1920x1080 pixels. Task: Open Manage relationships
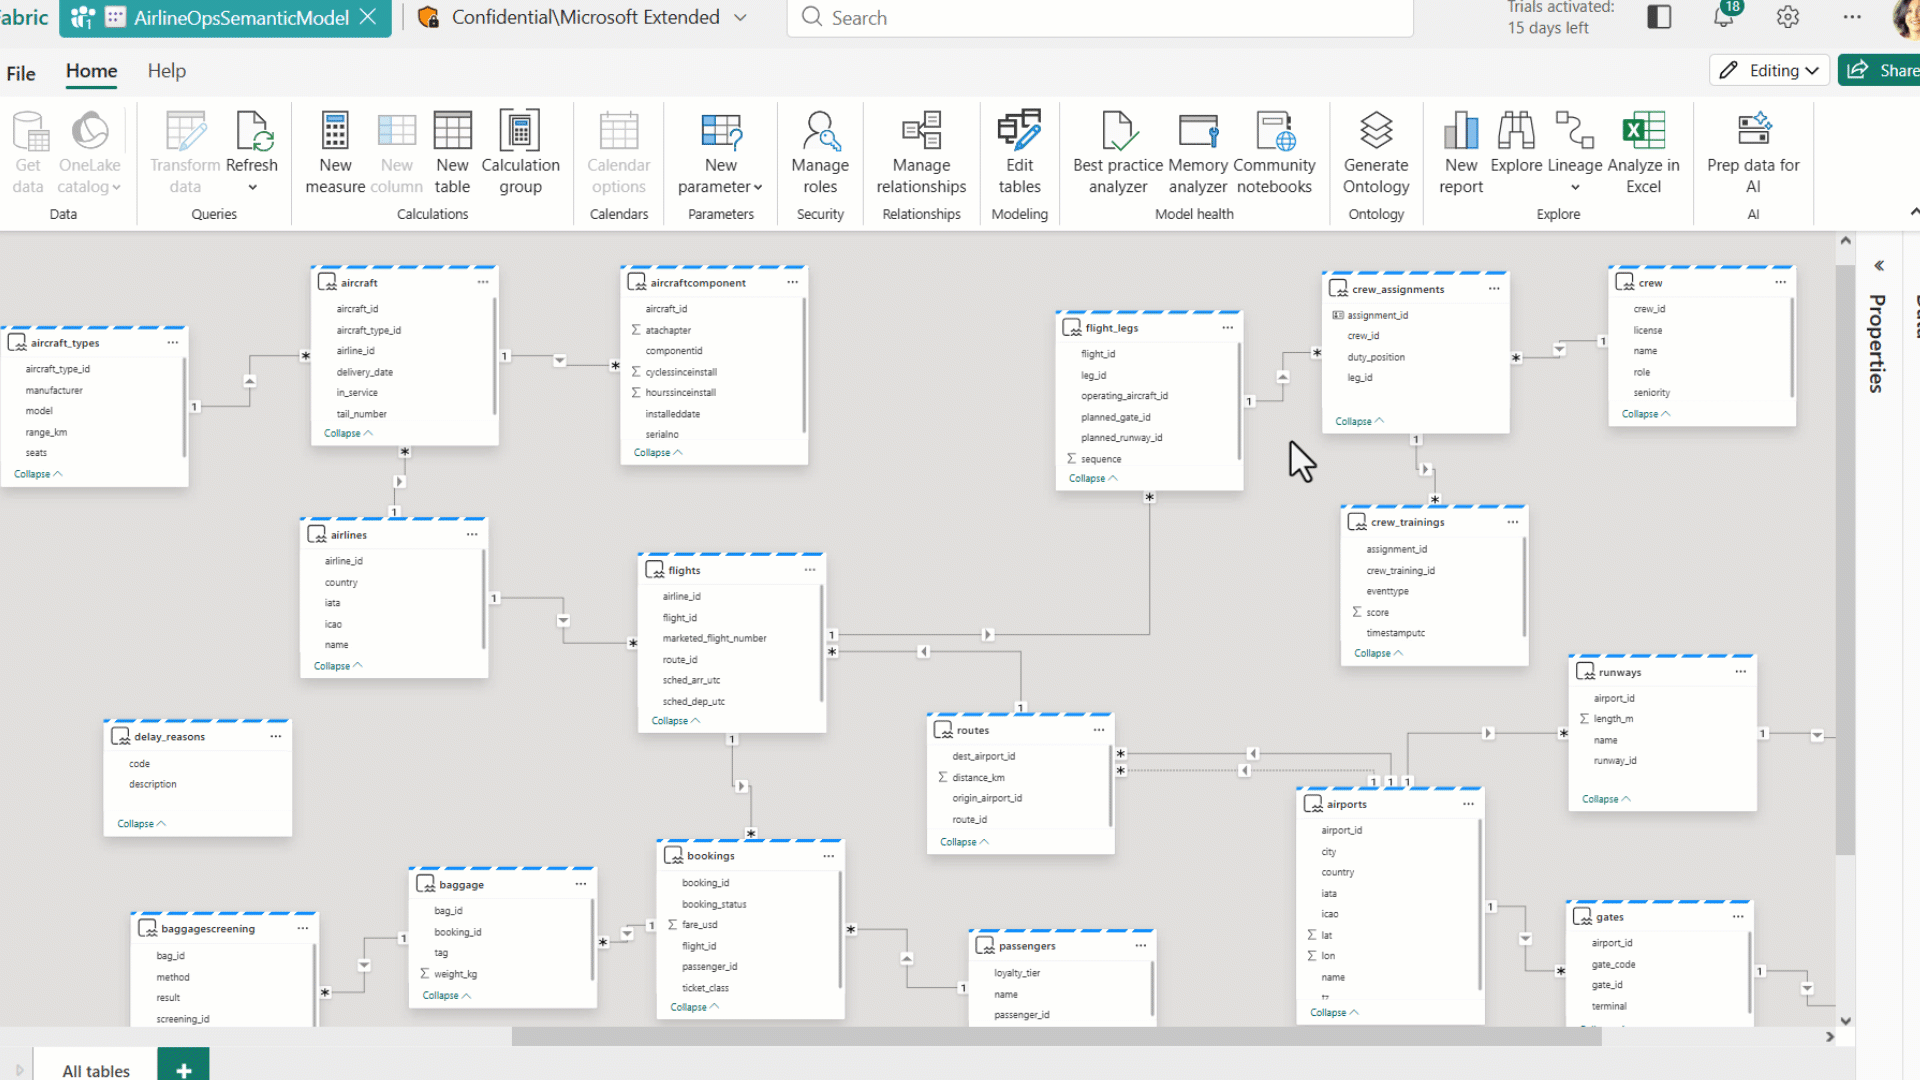point(921,150)
